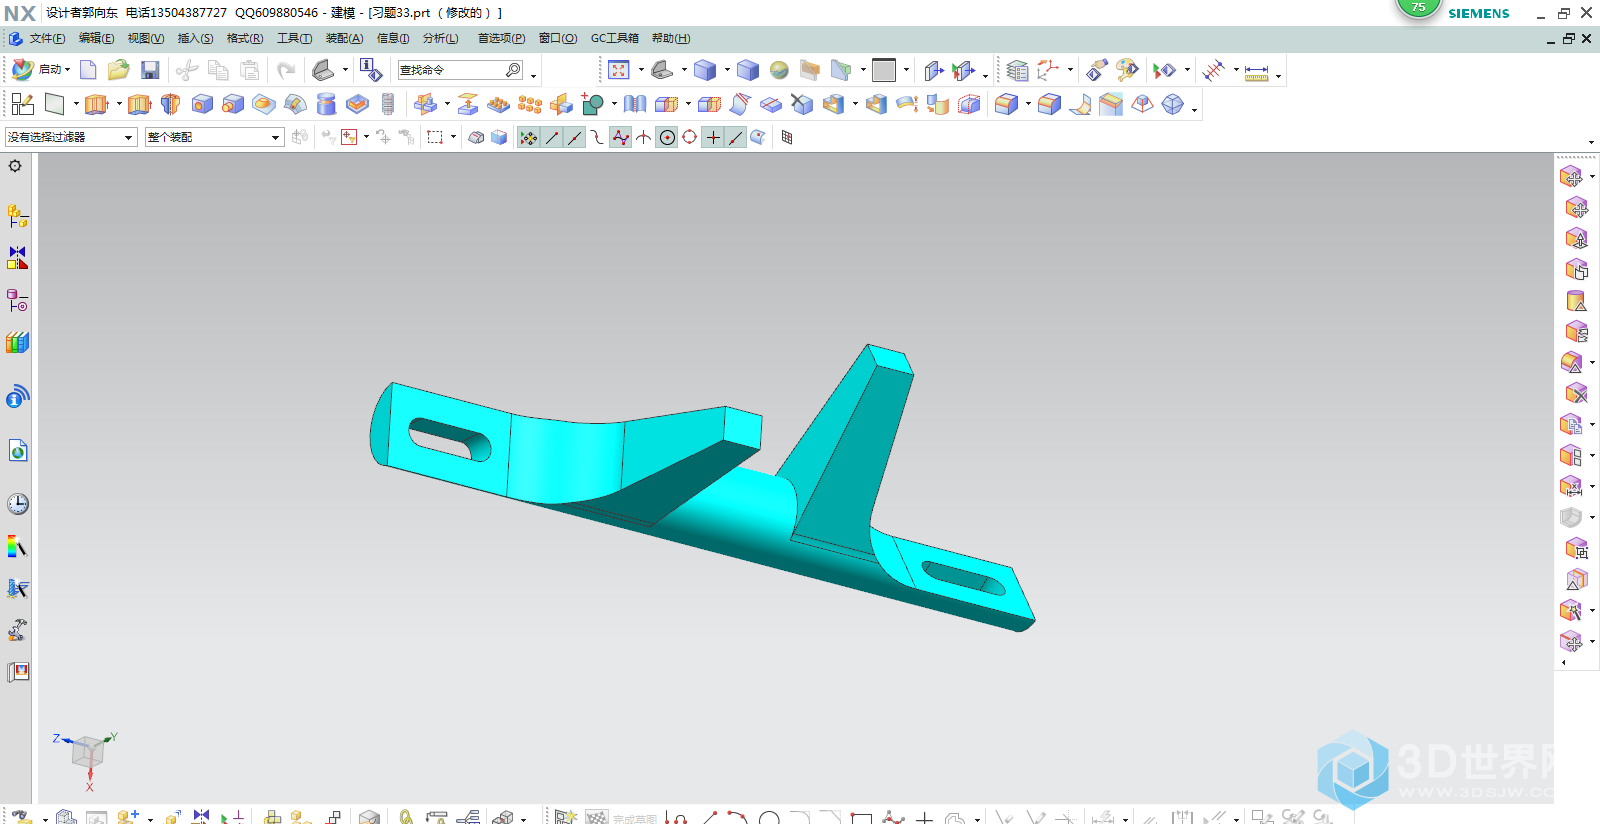1600x824 pixels.
Task: Open the 帮助(H) menu
Action: (671, 39)
